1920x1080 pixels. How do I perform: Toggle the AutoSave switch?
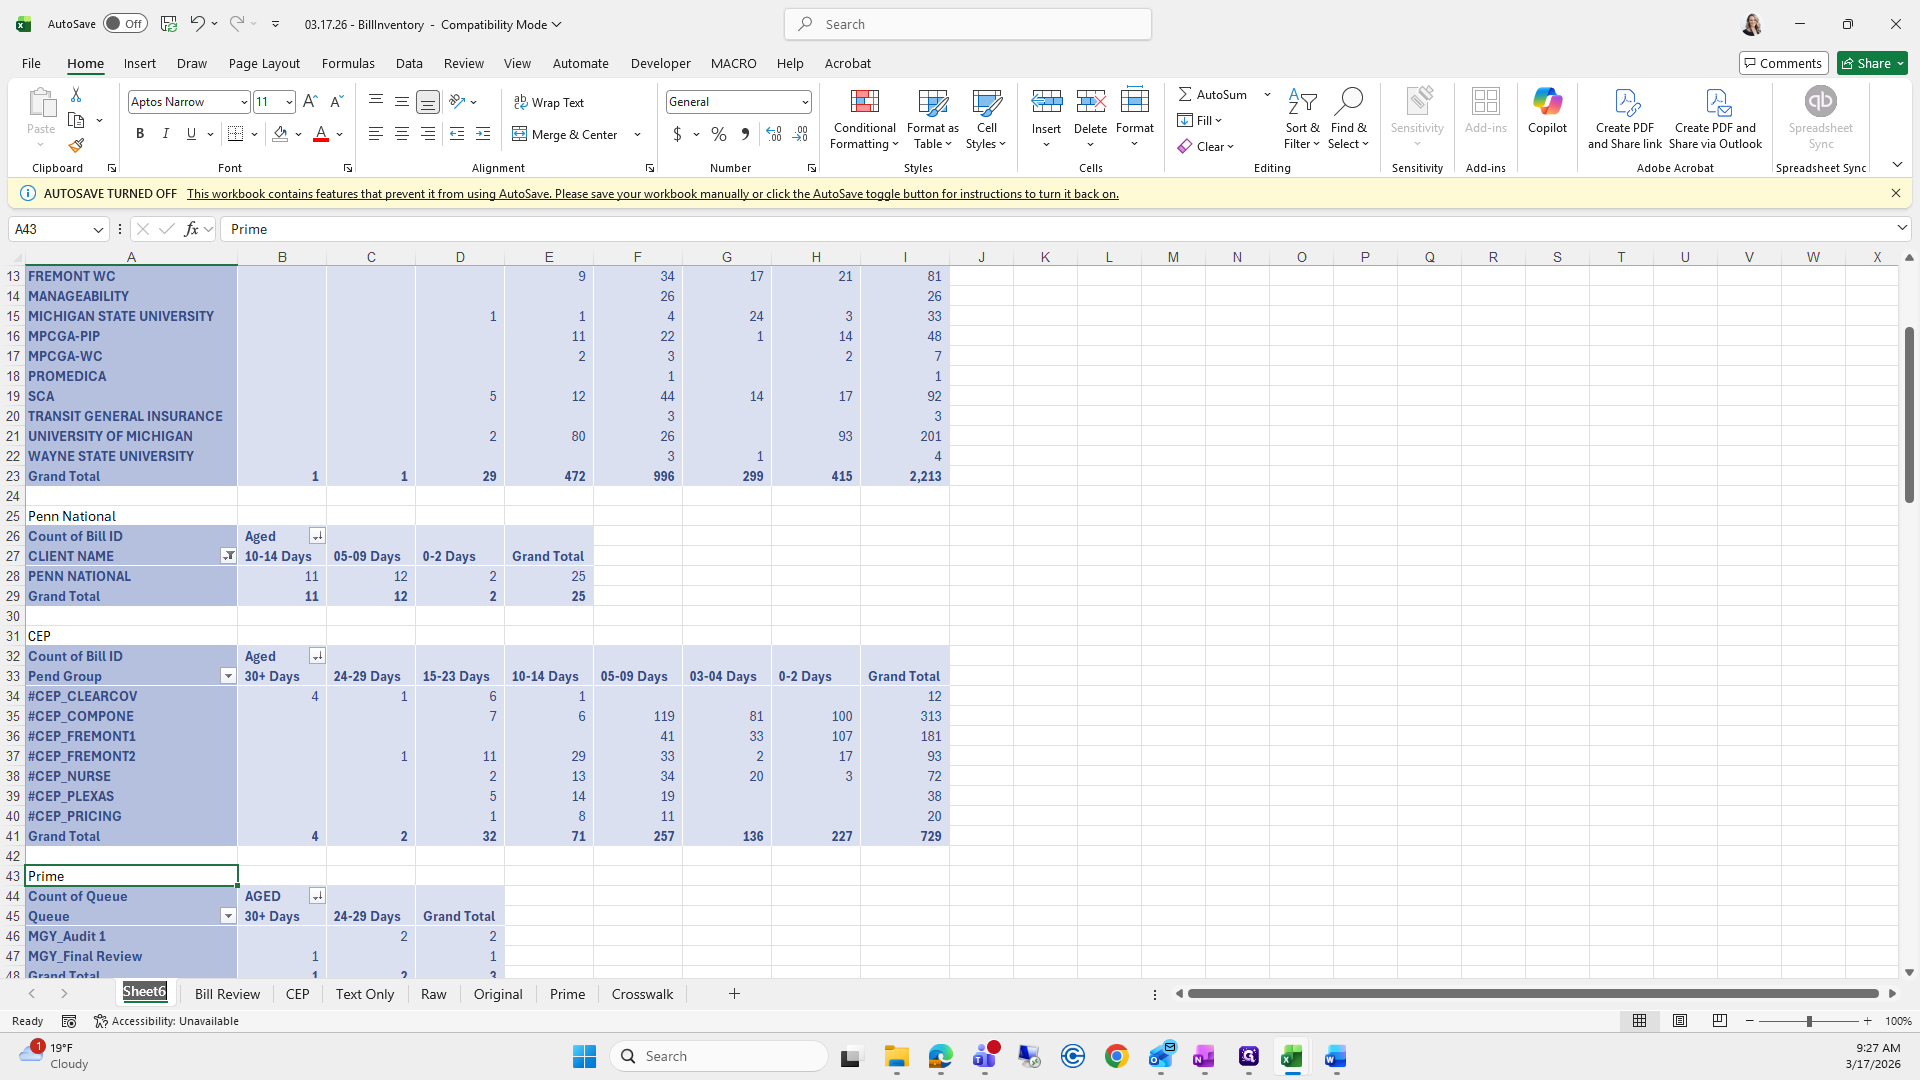coord(125,24)
